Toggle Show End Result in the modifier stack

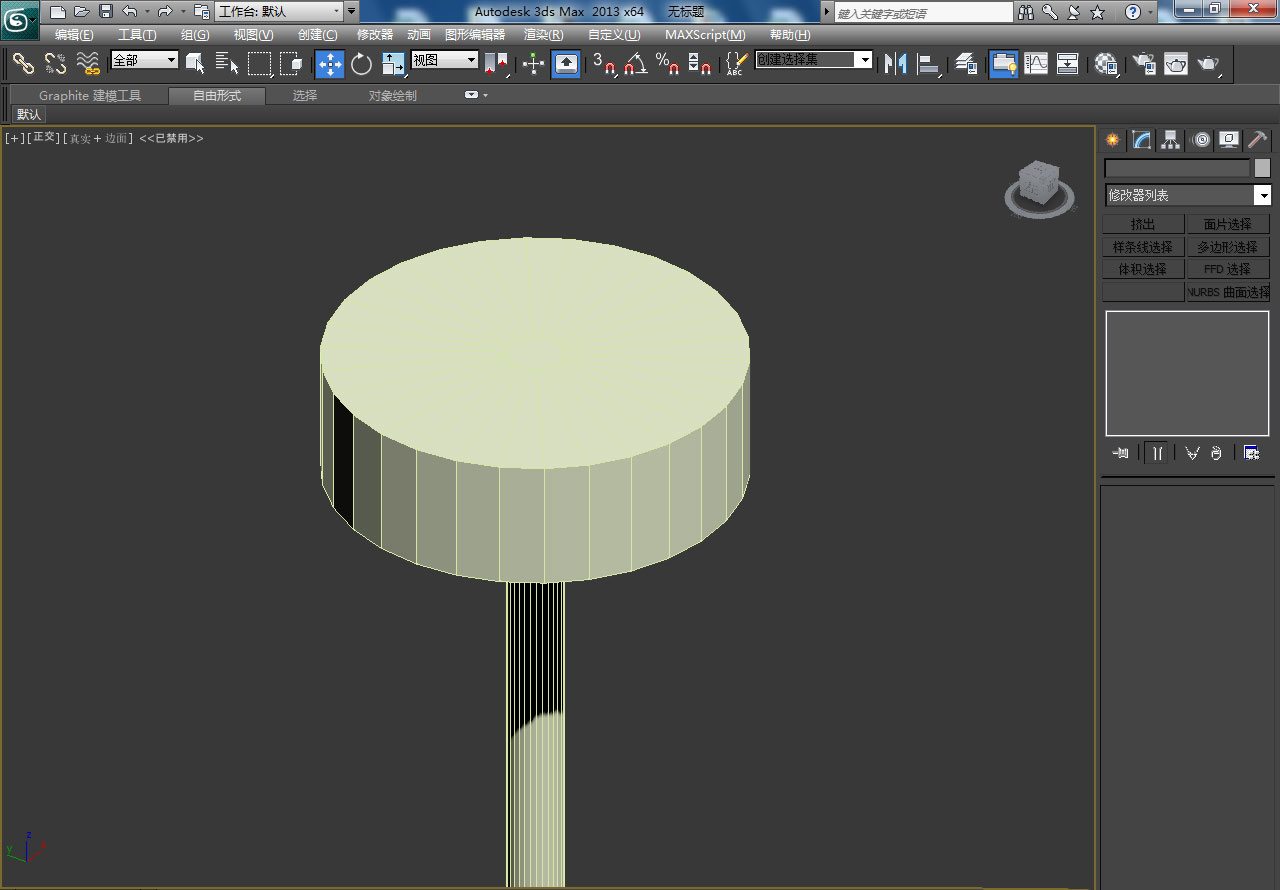(1156, 453)
